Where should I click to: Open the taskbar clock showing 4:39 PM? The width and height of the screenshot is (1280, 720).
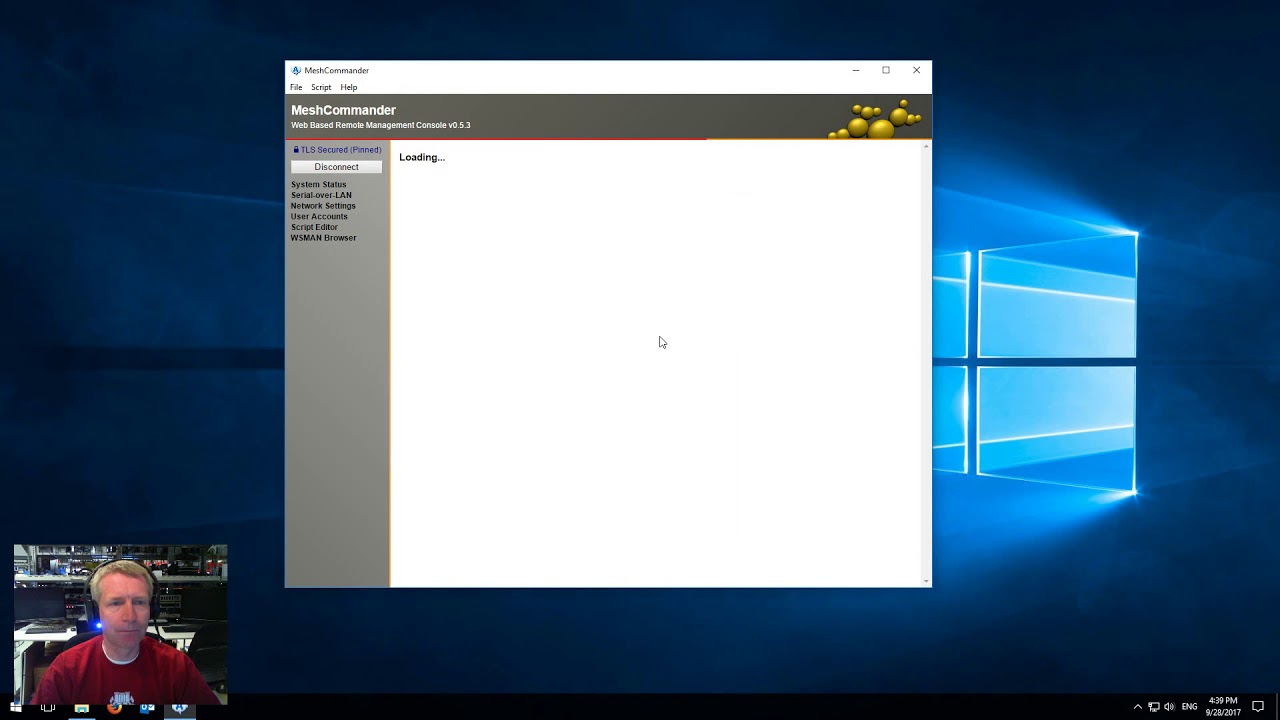tap(1223, 707)
